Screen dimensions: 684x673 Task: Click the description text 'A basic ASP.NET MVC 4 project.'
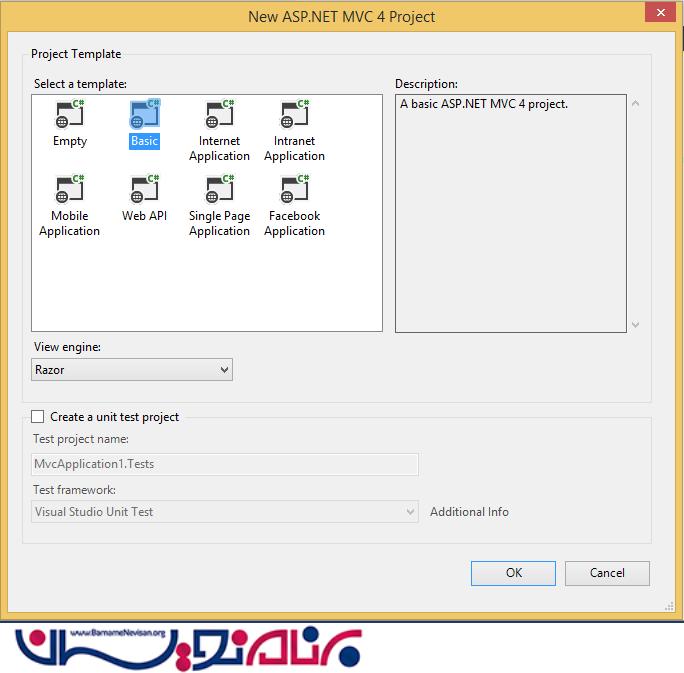point(484,104)
